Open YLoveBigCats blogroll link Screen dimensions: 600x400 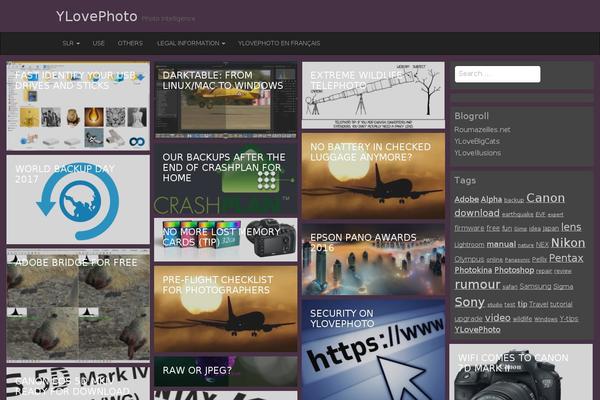click(x=477, y=141)
